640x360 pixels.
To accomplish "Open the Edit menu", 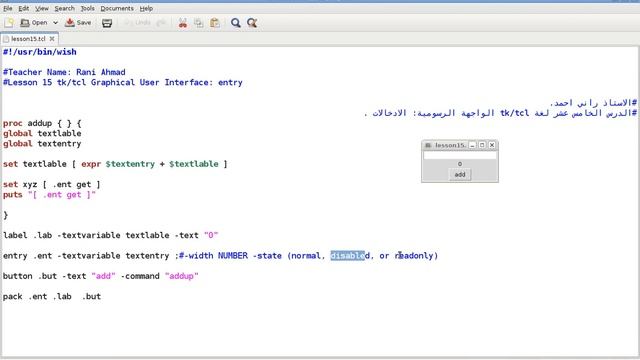I will click(24, 8).
